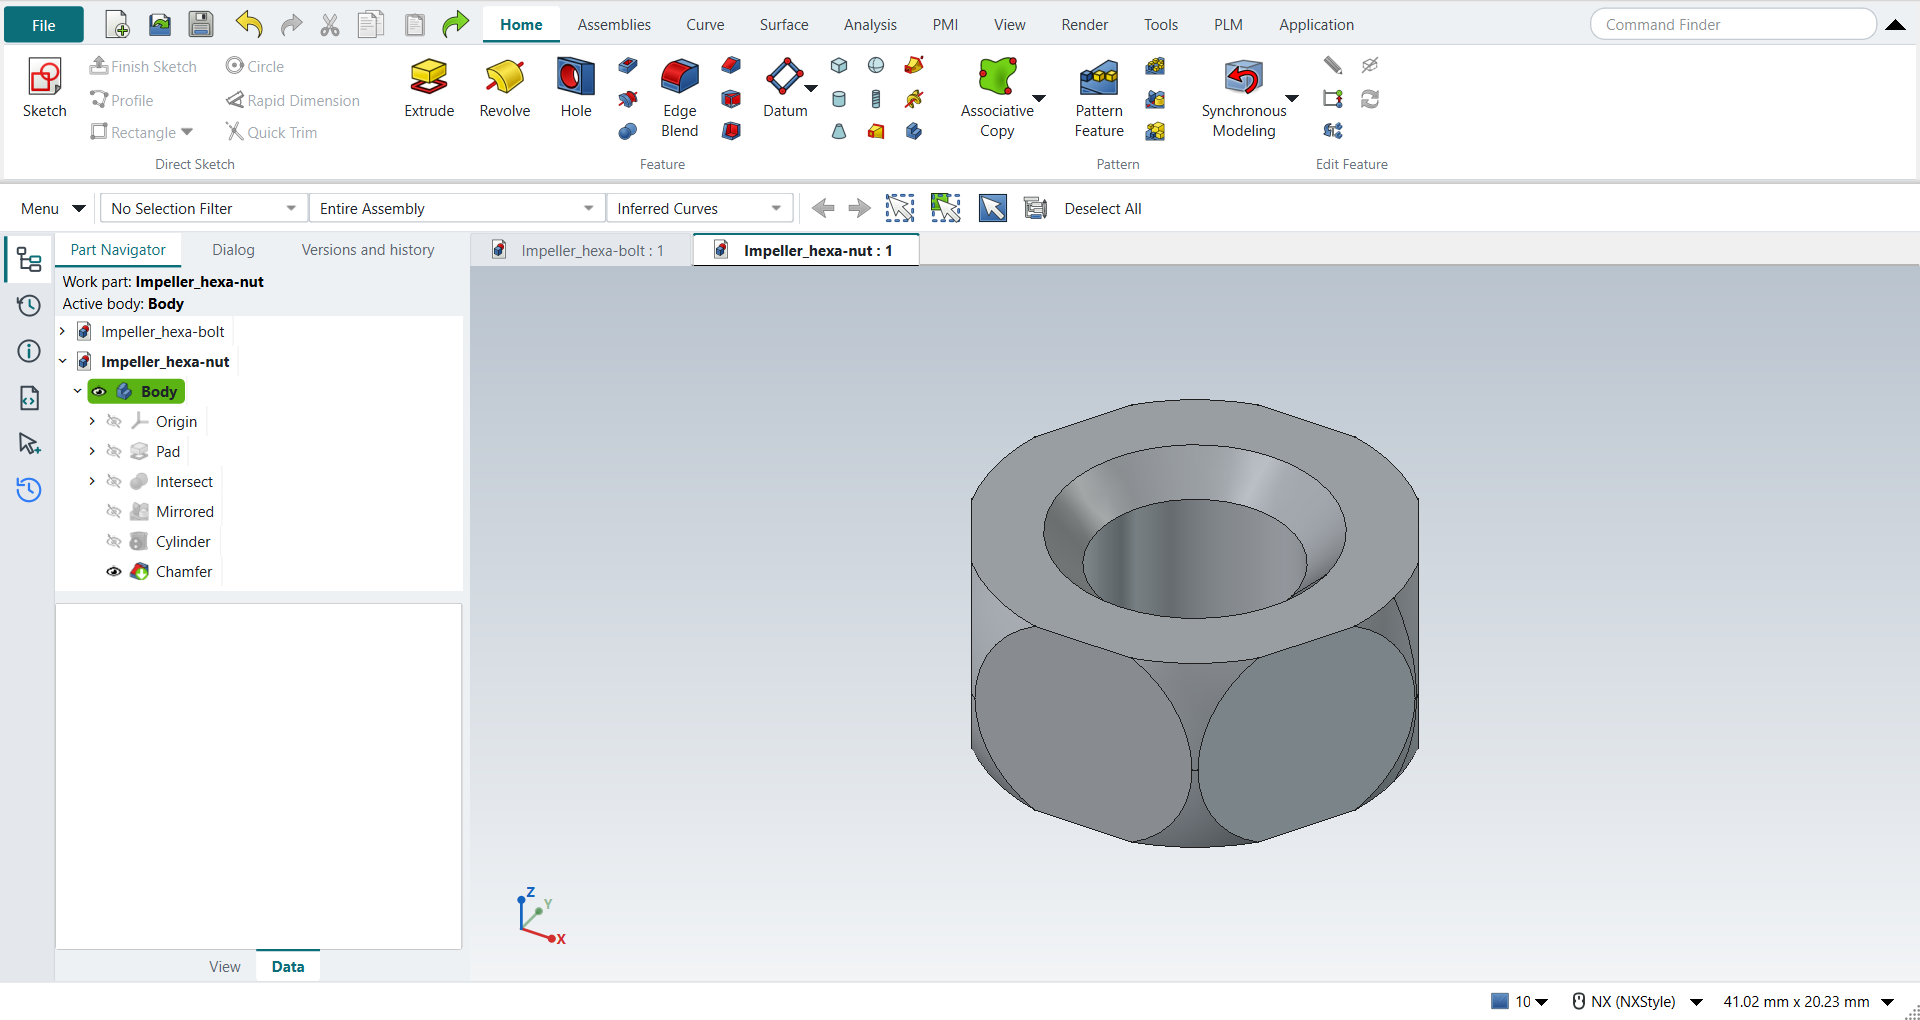The height and width of the screenshot is (1020, 1920).
Task: Show the hidden Origin feature
Action: tap(114, 422)
